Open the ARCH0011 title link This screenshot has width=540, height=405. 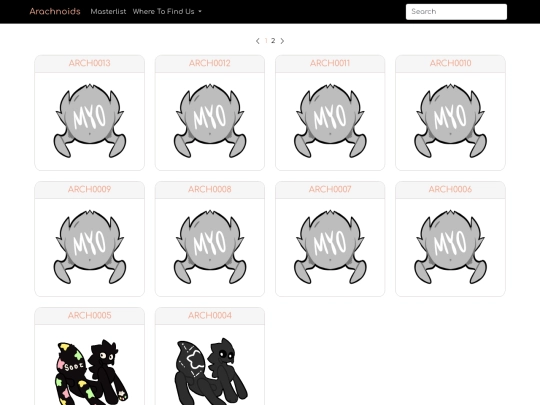click(x=330, y=63)
